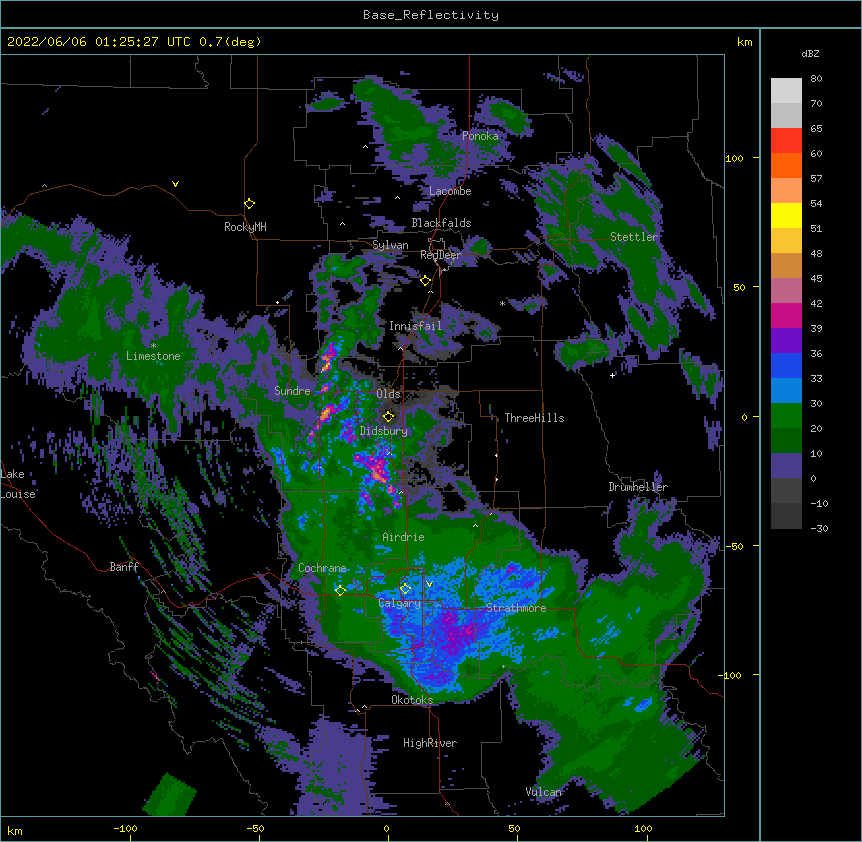Image resolution: width=862 pixels, height=842 pixels.
Task: Click the Airdrie label
Action: pos(403,537)
